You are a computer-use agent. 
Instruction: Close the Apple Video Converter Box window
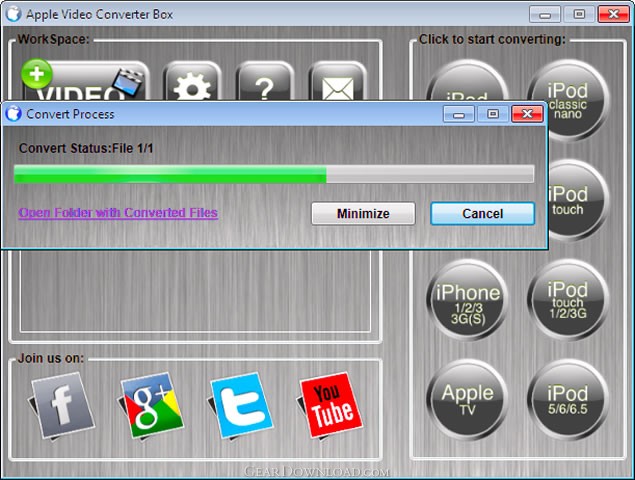point(613,14)
